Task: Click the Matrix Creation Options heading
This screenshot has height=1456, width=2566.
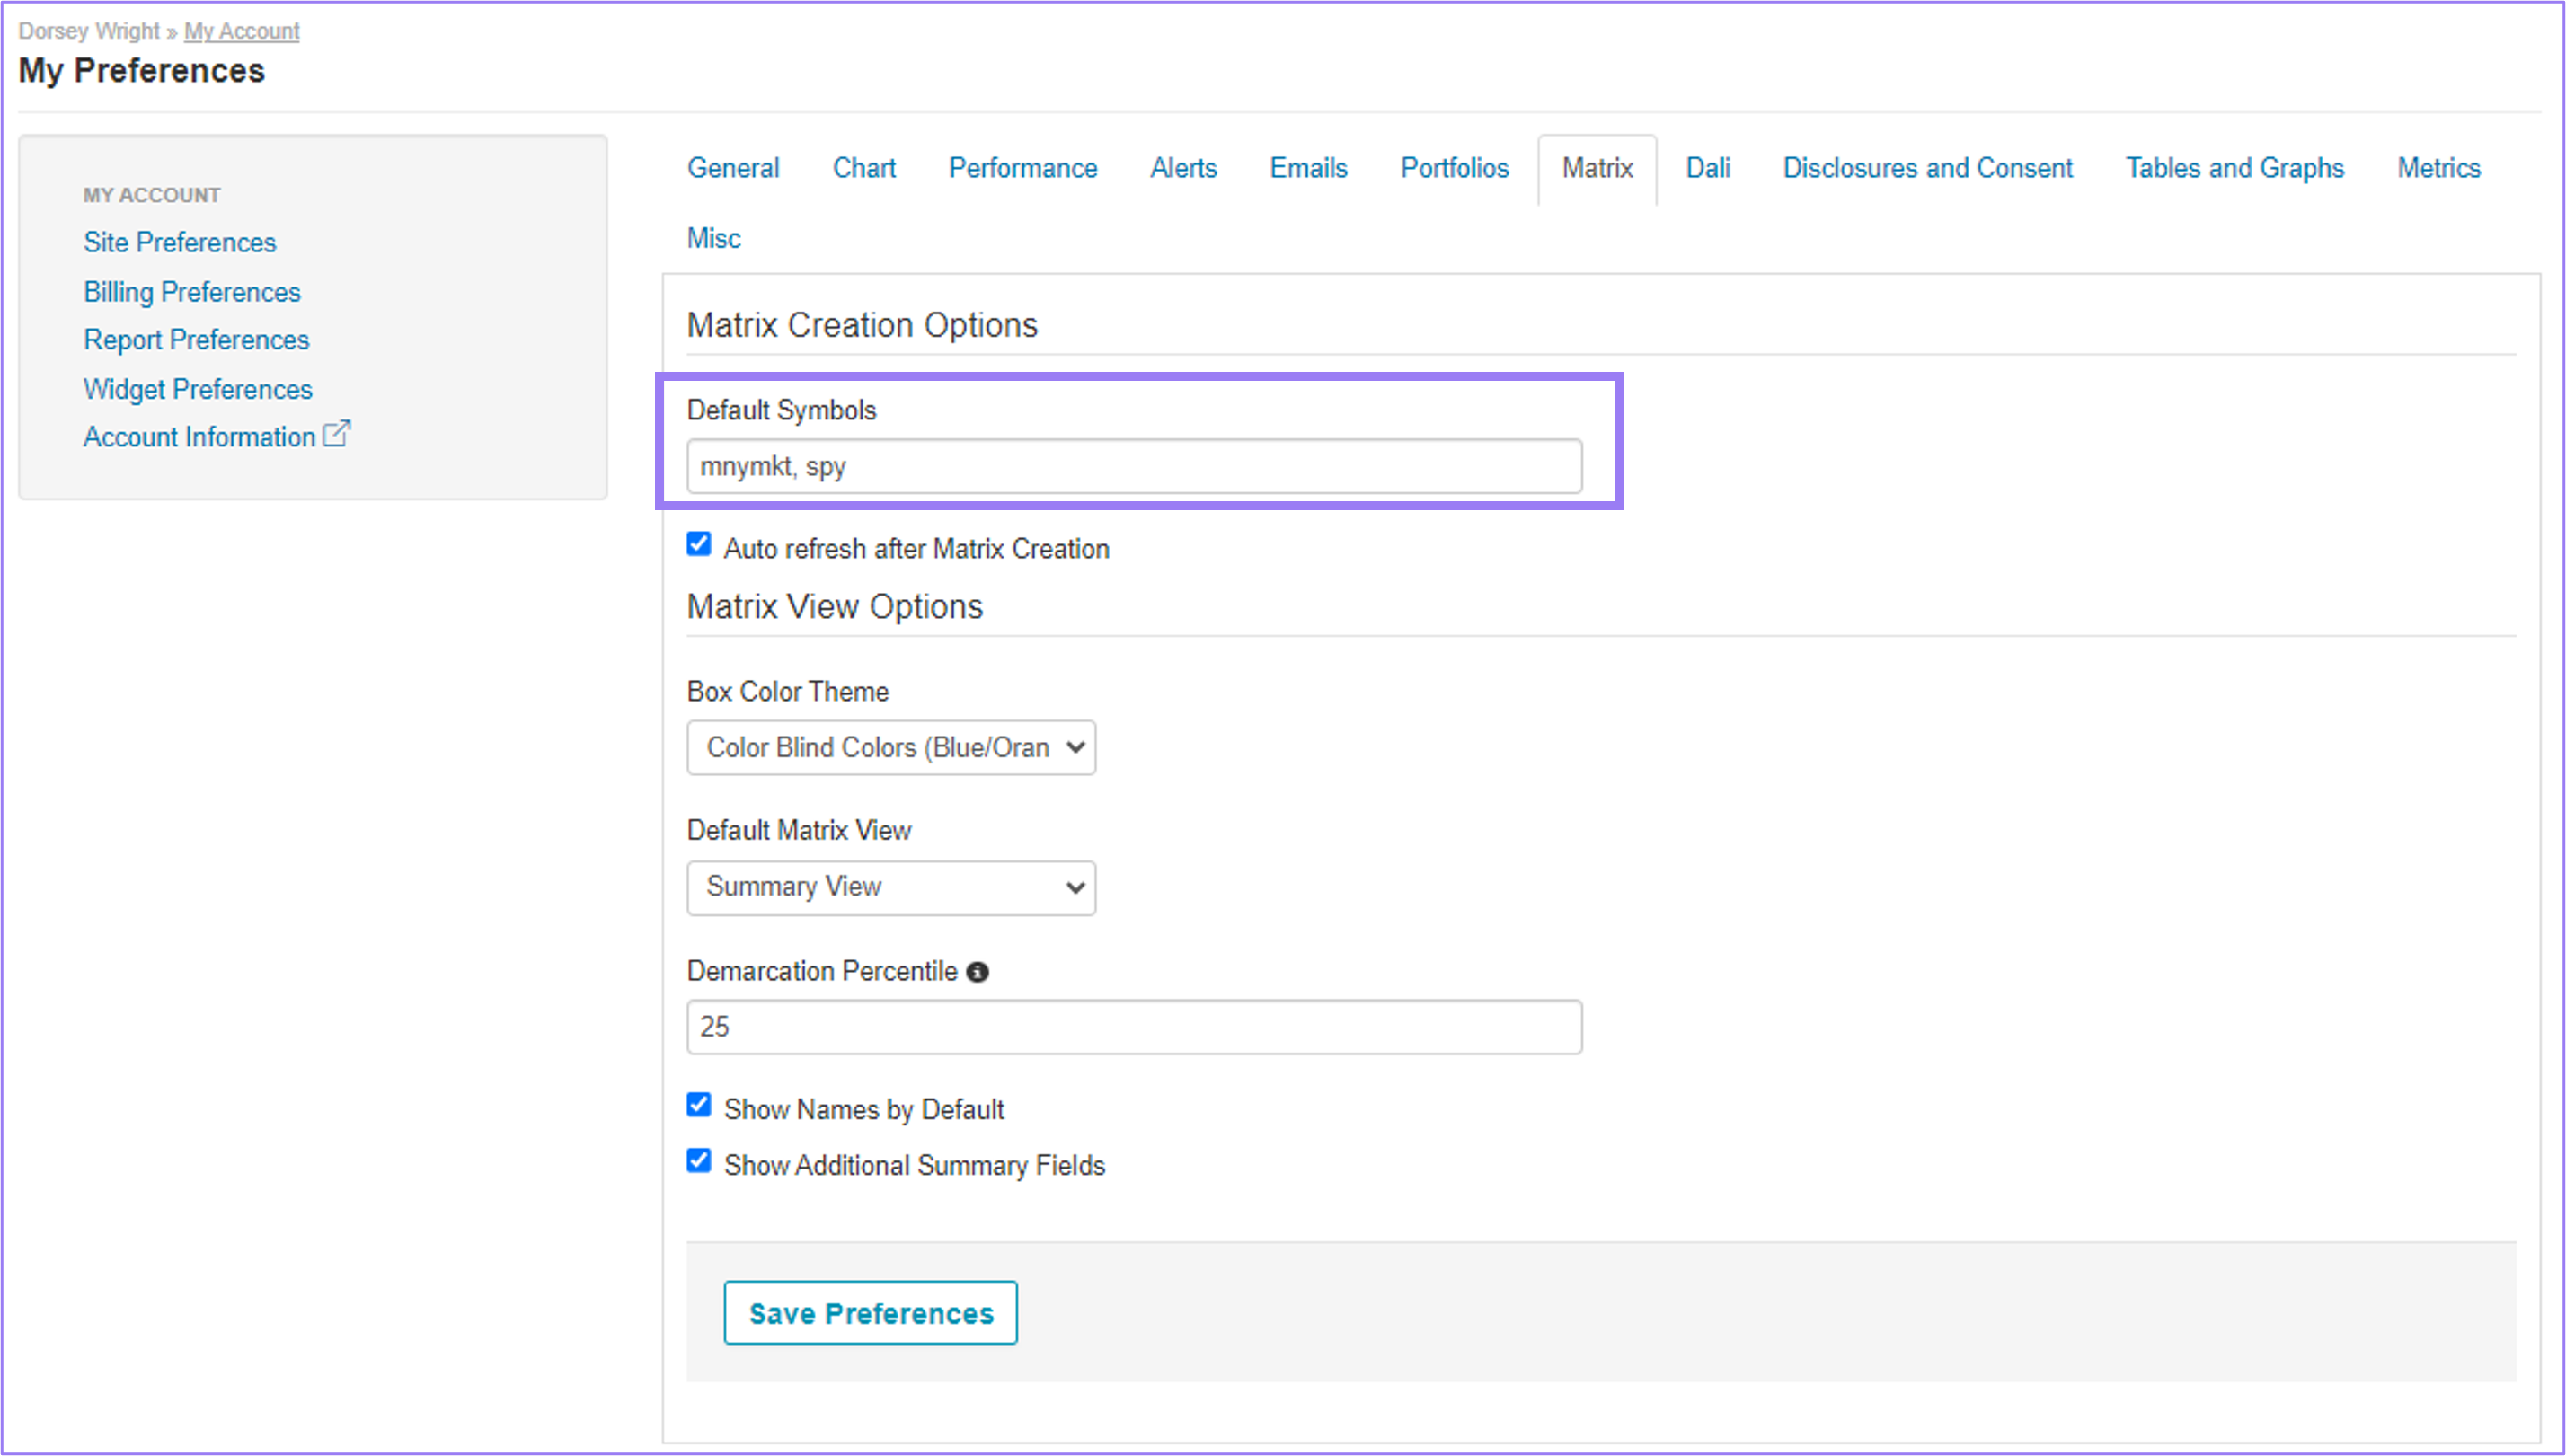Action: point(862,325)
